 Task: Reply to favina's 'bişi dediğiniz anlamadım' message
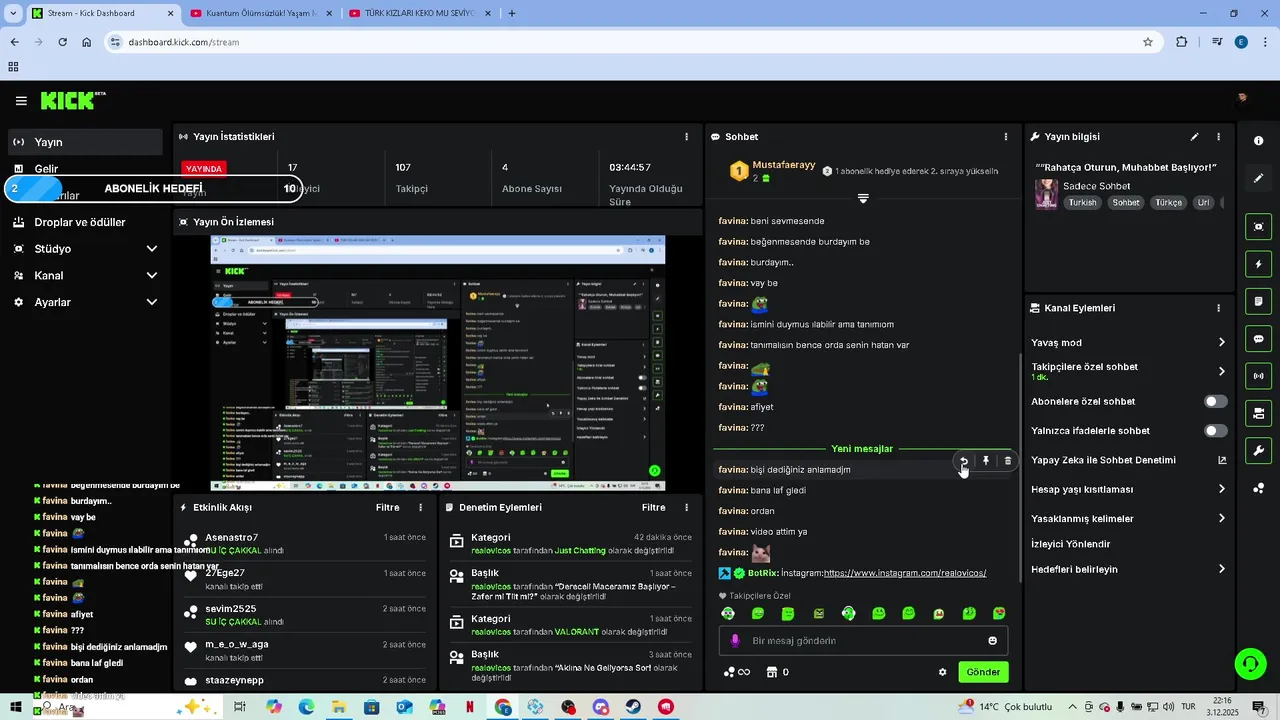point(964,461)
